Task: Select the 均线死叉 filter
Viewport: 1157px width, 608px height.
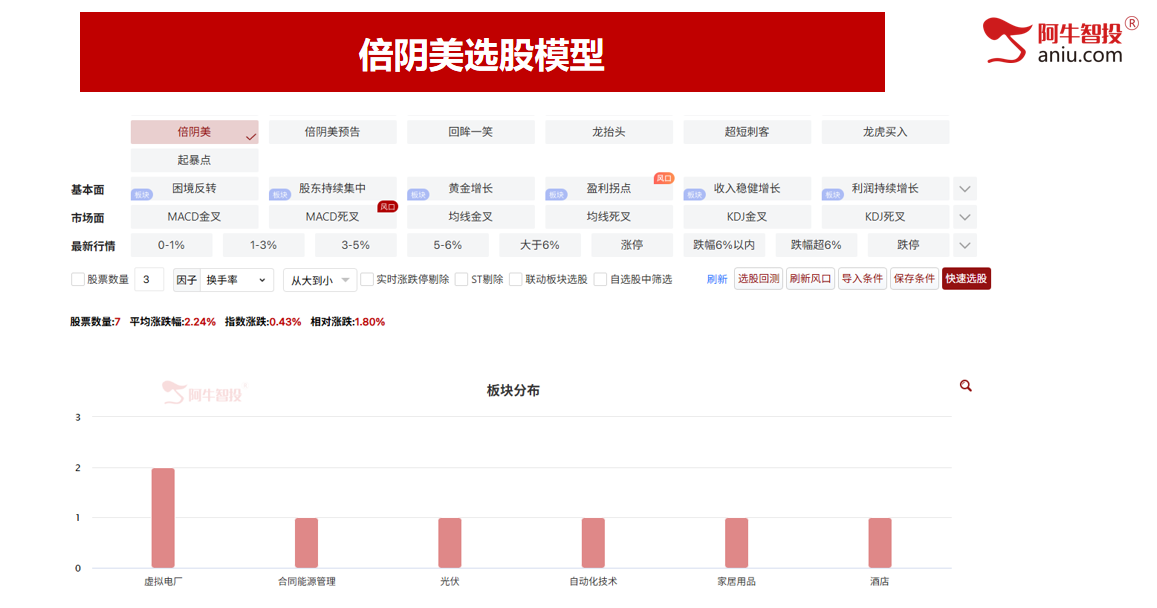Action: pos(609,217)
